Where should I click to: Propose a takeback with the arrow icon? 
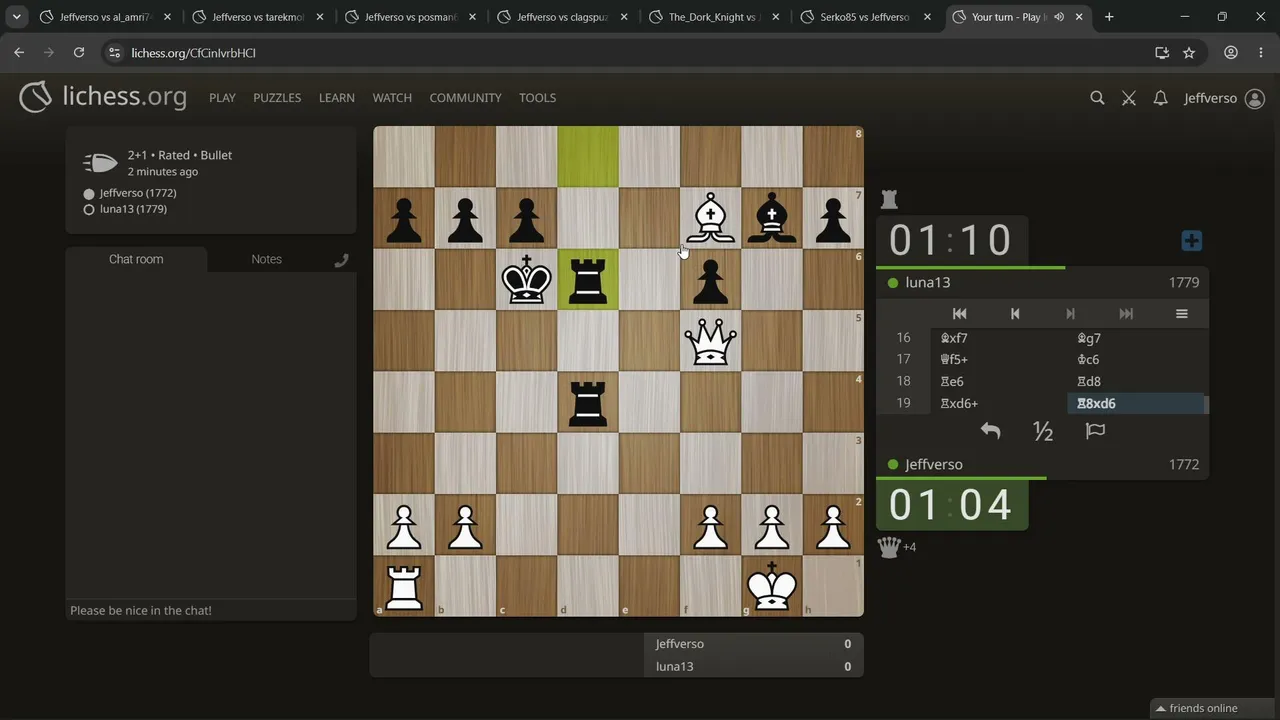click(x=990, y=431)
